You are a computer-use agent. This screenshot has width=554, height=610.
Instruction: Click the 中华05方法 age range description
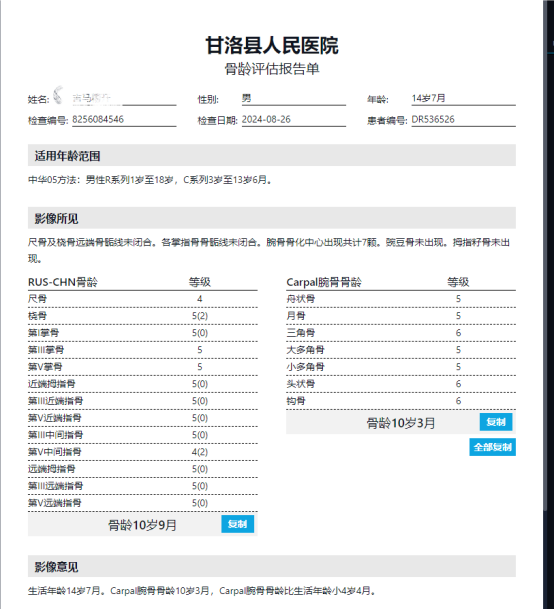[150, 180]
